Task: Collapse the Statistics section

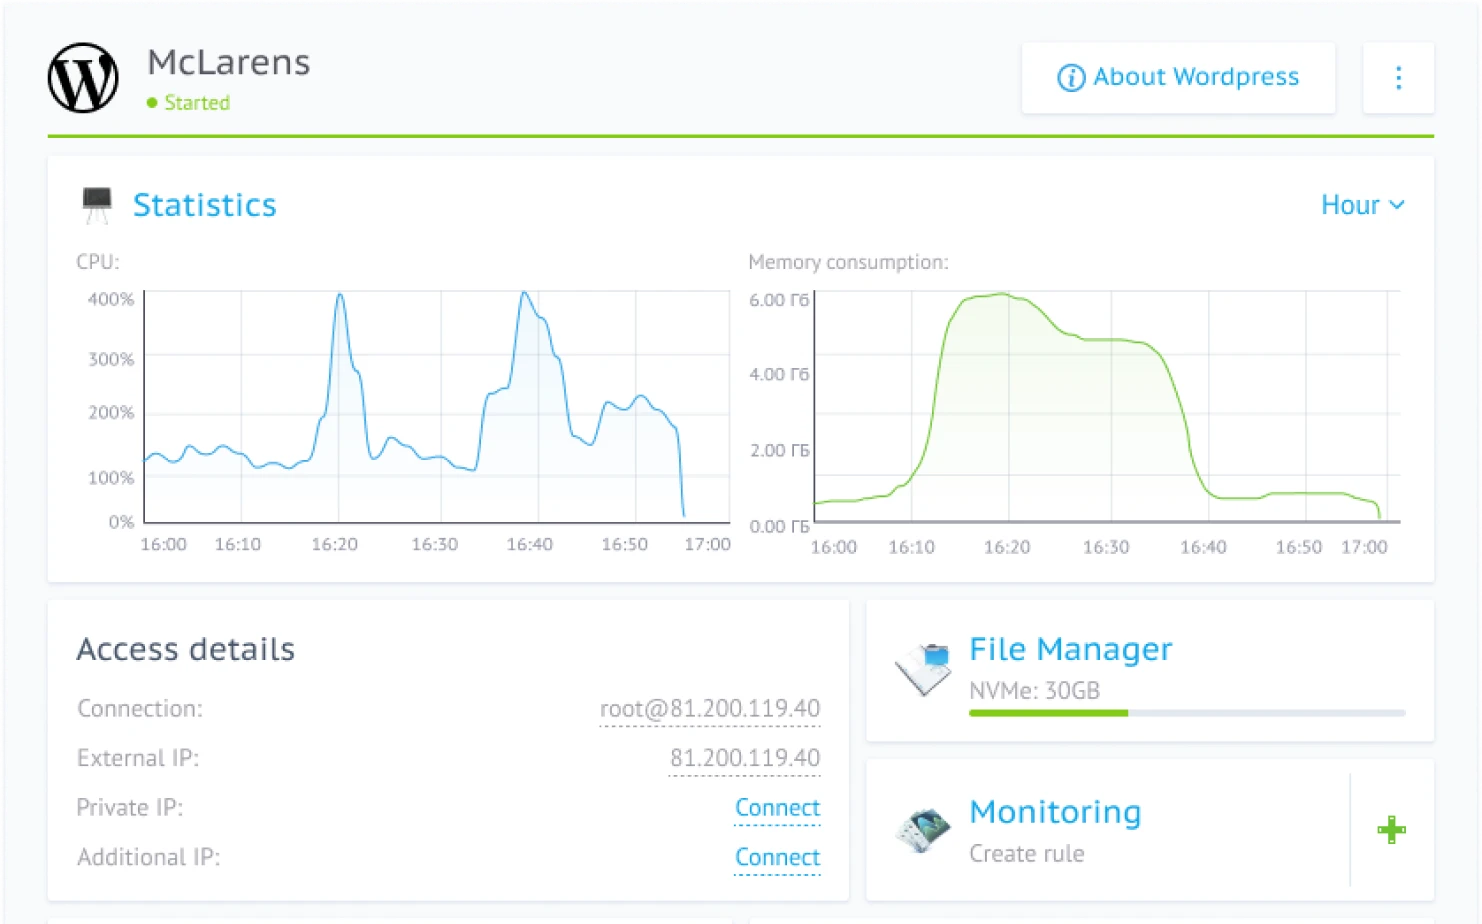Action: [205, 204]
